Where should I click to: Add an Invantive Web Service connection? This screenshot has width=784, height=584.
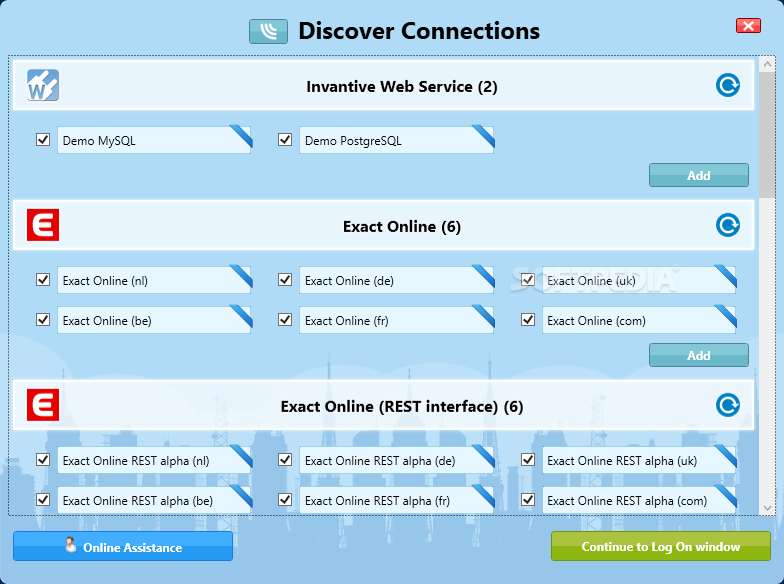pyautogui.click(x=698, y=176)
